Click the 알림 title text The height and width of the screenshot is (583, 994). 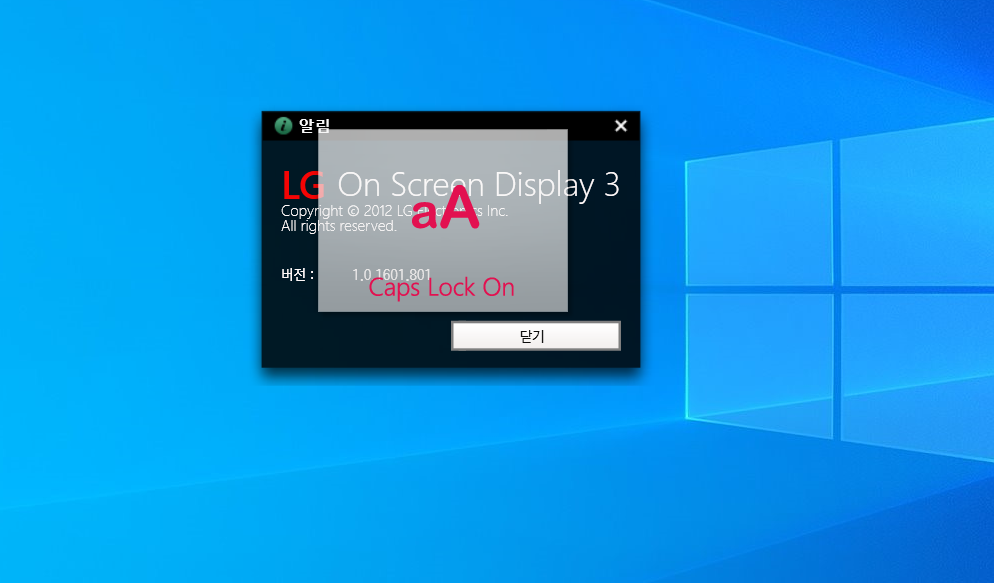(314, 125)
